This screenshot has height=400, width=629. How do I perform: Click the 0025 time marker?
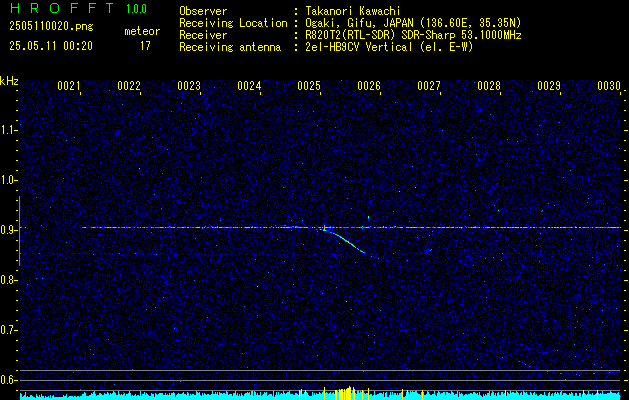point(309,86)
